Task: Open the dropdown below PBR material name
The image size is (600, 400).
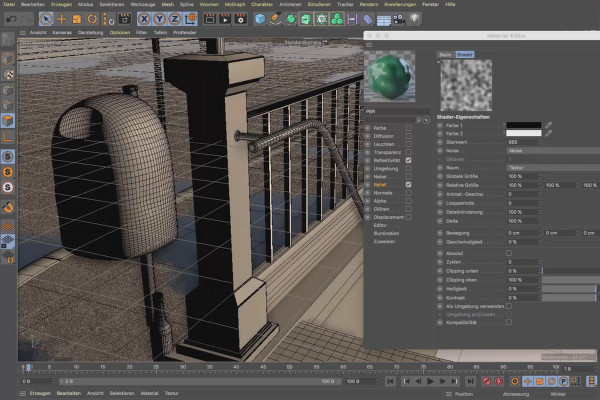Action: 419,120
